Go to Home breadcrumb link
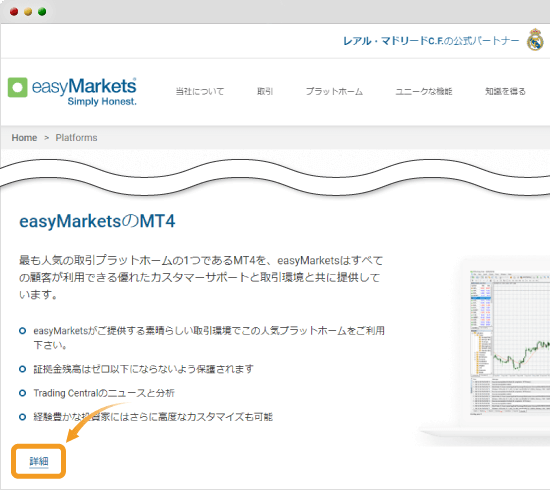The width and height of the screenshot is (550, 490). (24, 137)
